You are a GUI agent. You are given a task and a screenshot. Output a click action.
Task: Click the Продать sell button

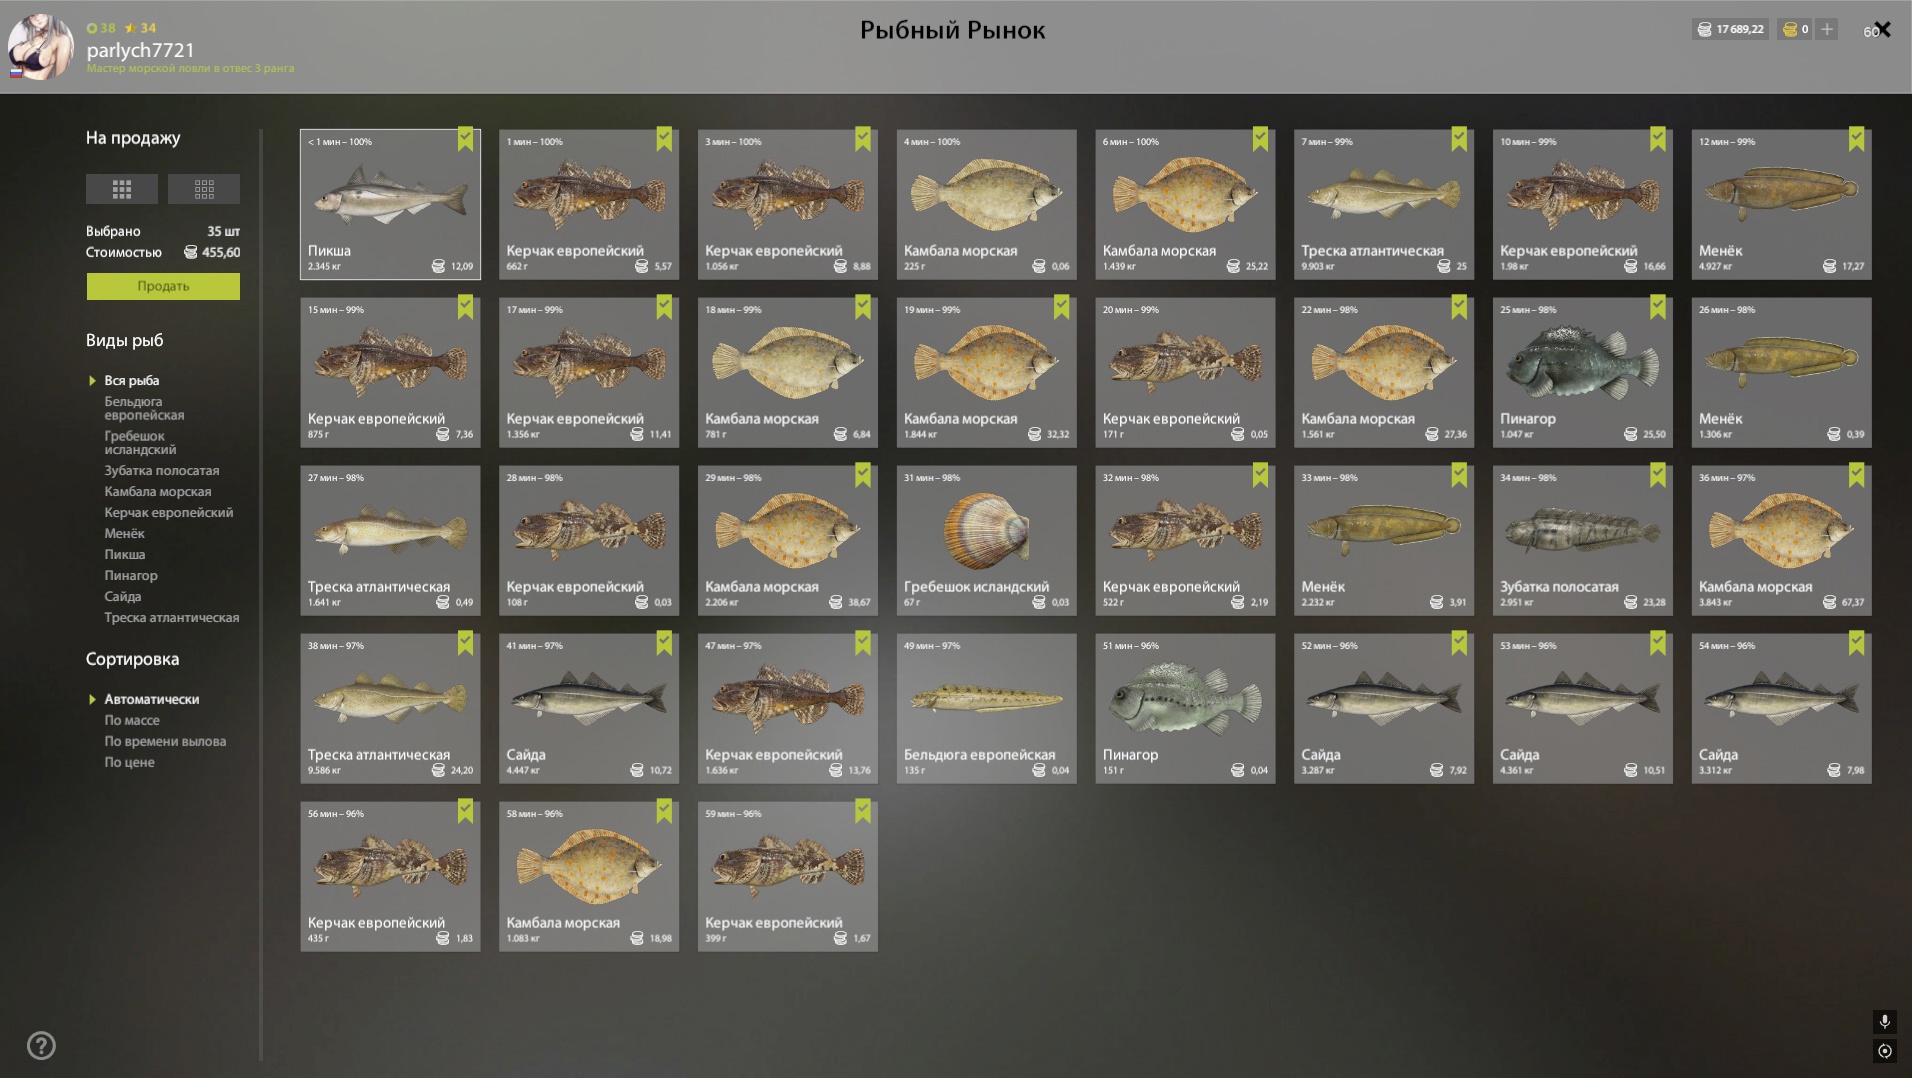point(163,286)
